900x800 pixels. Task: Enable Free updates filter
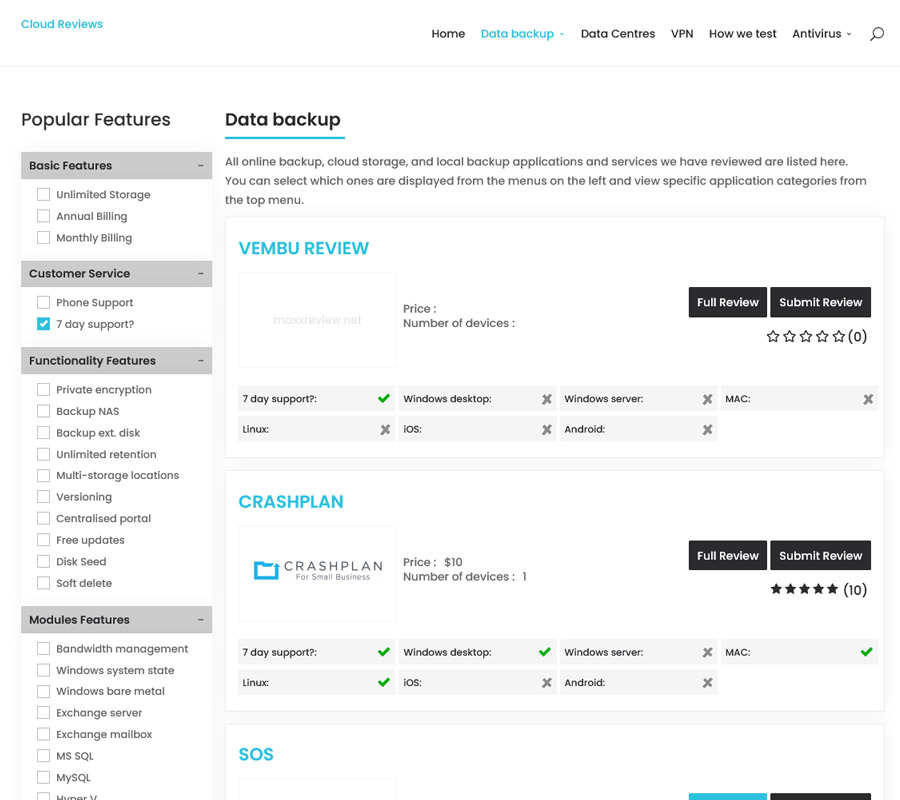pyautogui.click(x=43, y=540)
